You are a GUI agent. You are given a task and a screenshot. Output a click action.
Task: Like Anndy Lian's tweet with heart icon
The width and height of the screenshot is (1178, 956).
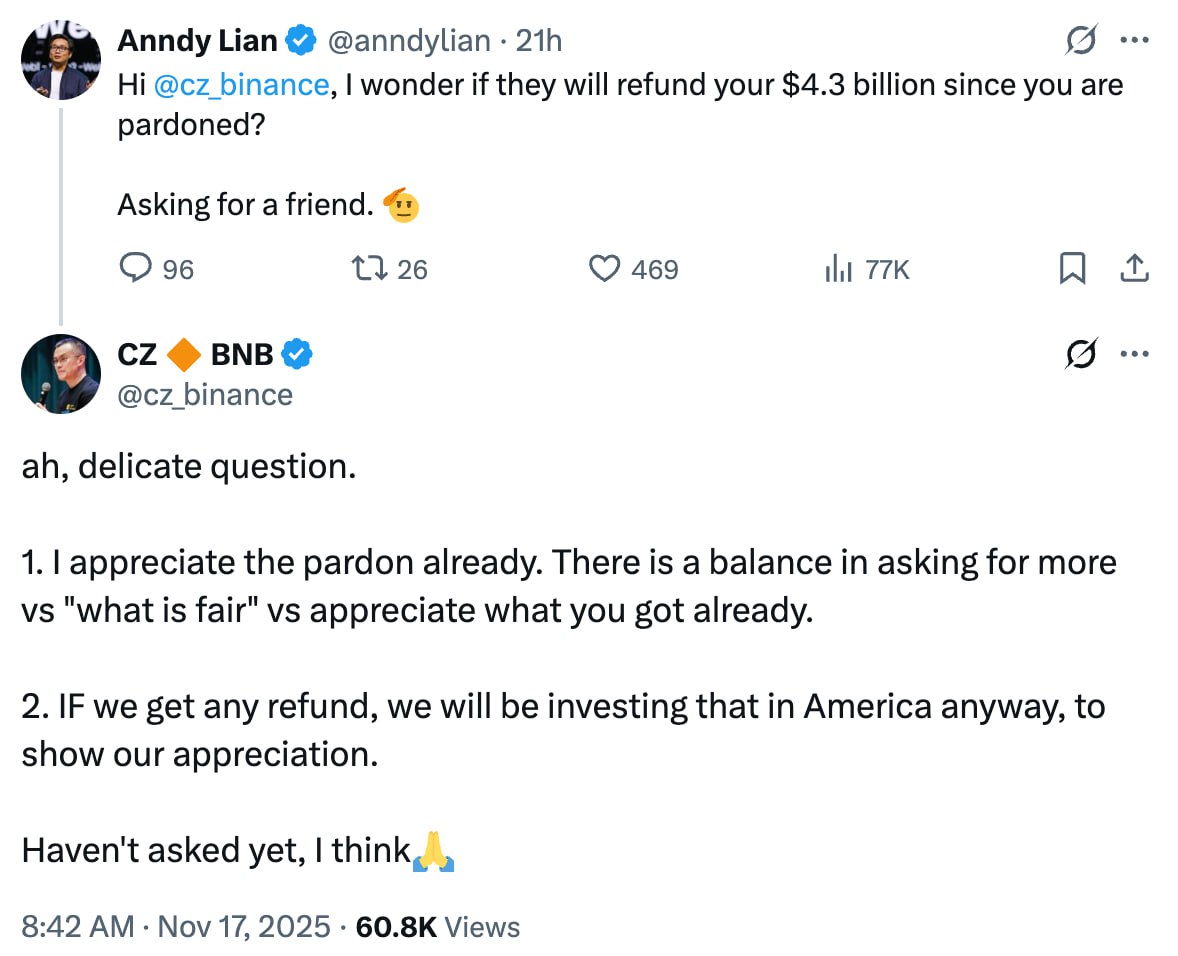604,269
